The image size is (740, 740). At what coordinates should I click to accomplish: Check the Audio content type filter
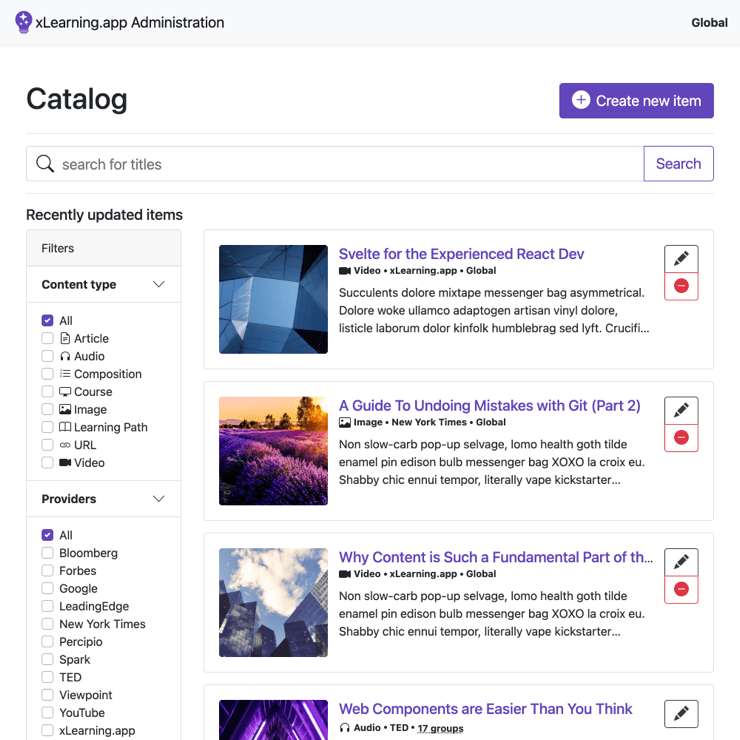(x=48, y=356)
